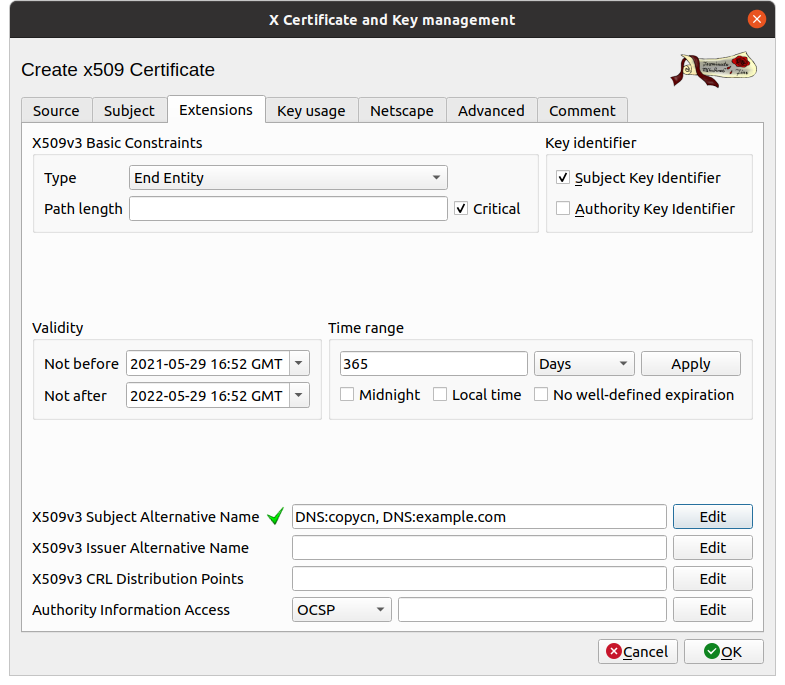Toggle the Critical checkbox
The image size is (785, 685).
coord(461,209)
